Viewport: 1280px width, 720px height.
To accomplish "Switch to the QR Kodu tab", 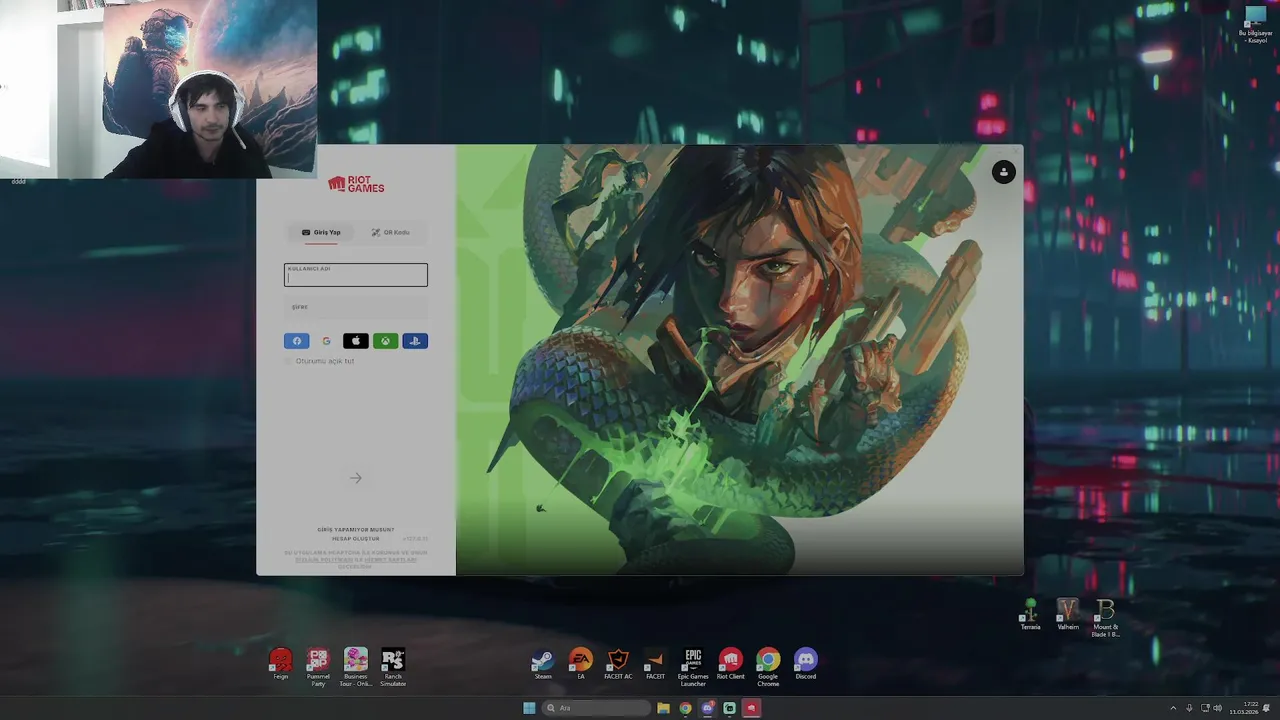I will click(x=390, y=232).
